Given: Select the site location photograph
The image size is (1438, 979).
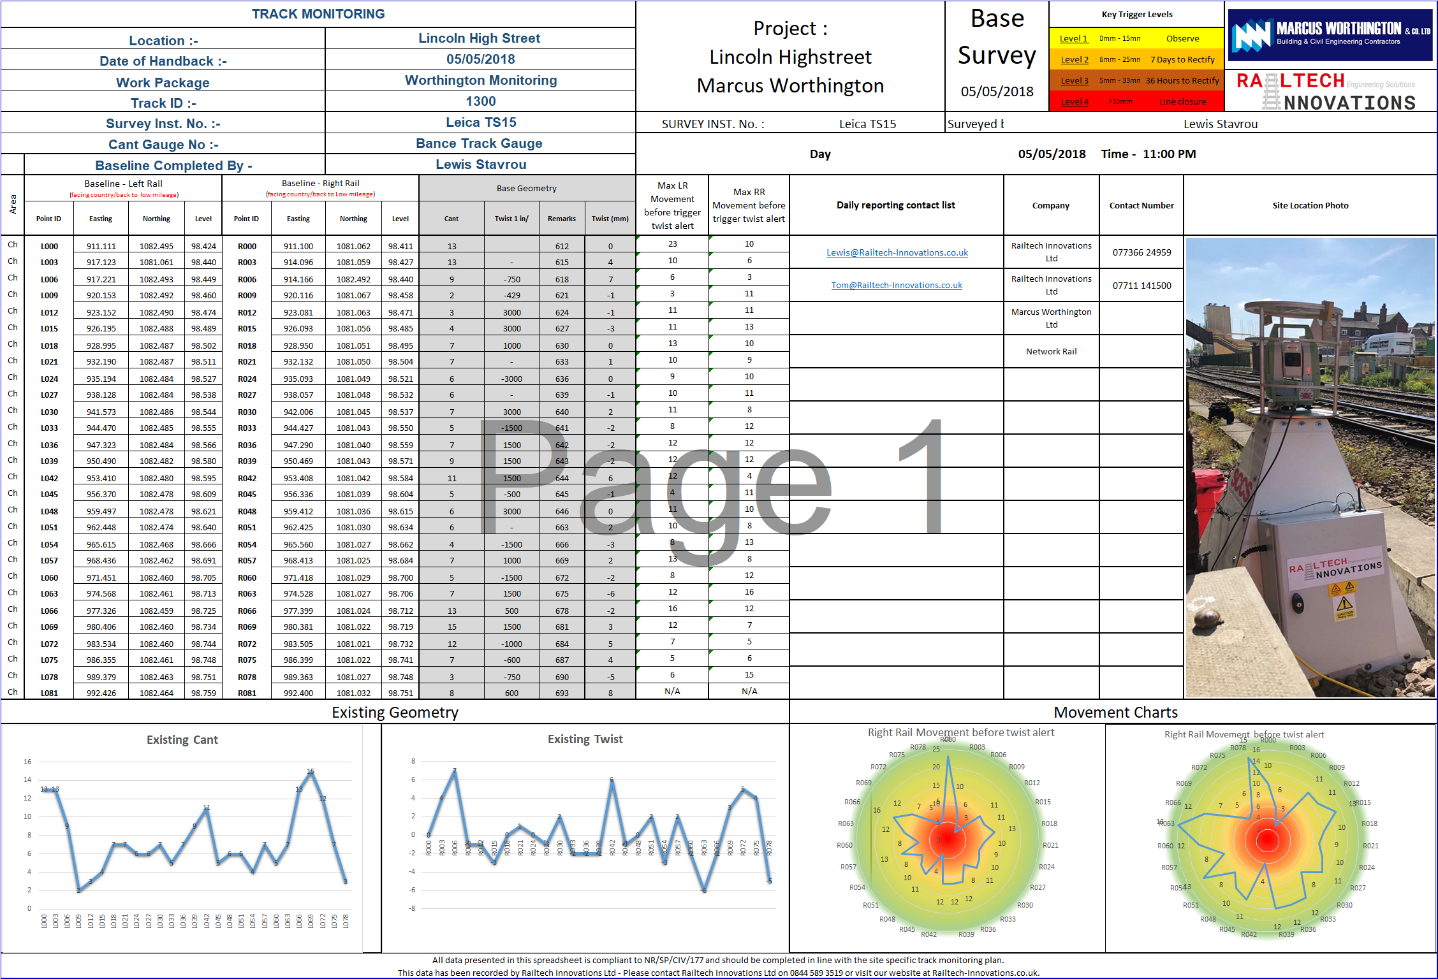Looking at the screenshot, I should pyautogui.click(x=1310, y=466).
